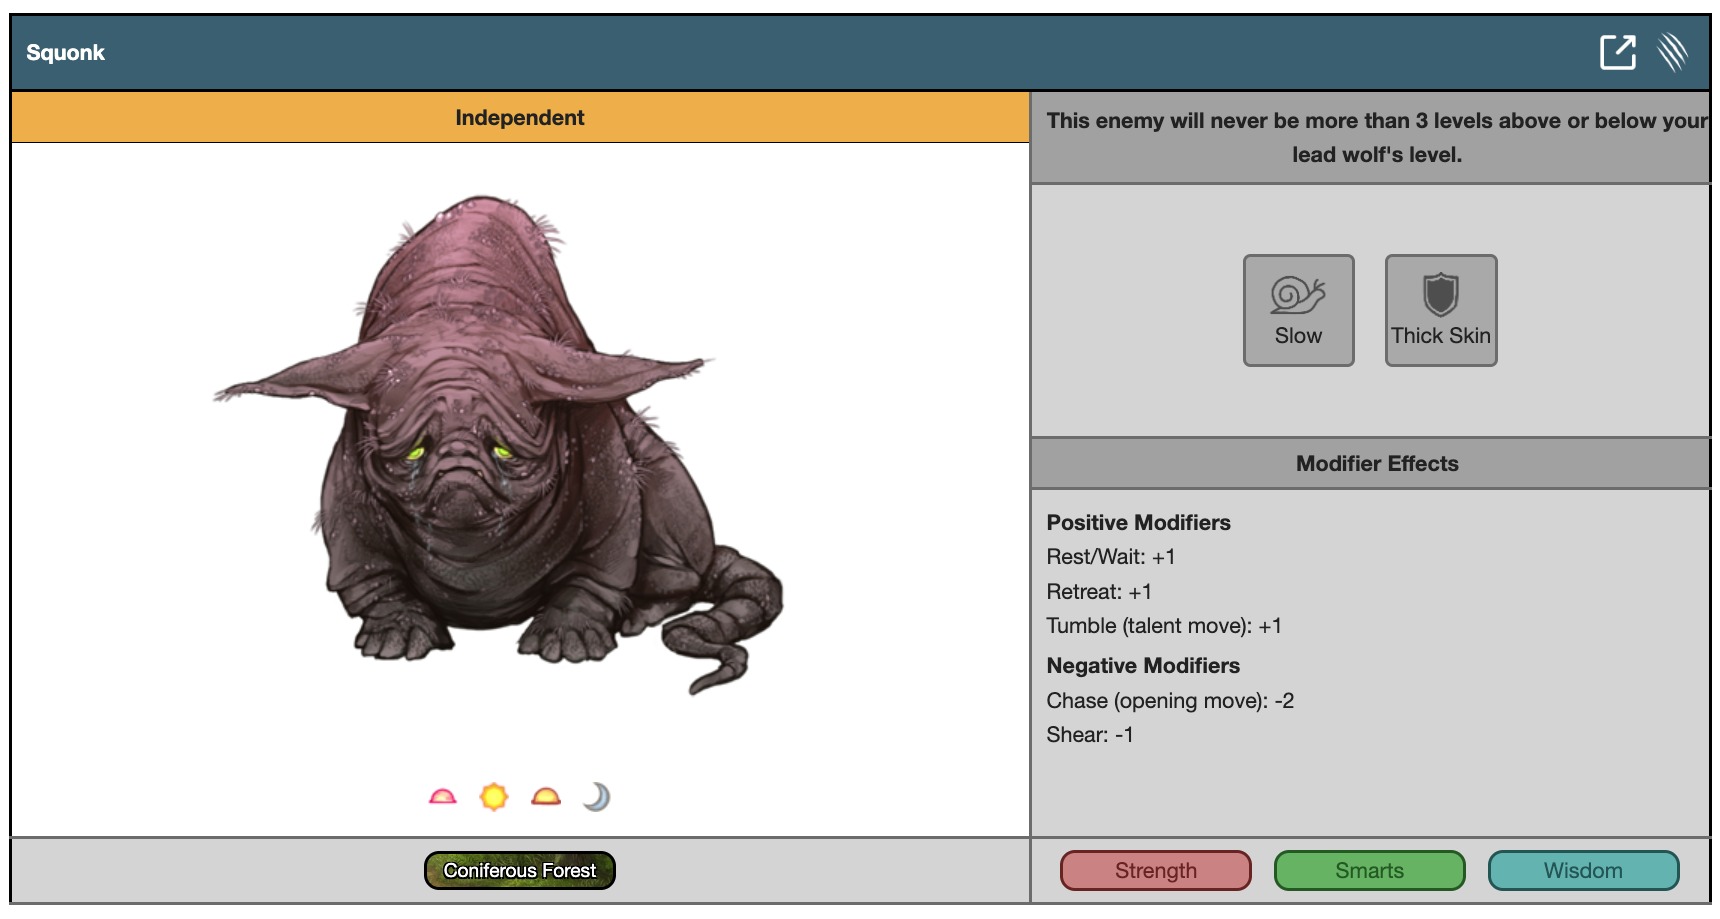Screen dimensions: 1720x919
Task: Open the Squonk entry in a new window
Action: [1617, 52]
